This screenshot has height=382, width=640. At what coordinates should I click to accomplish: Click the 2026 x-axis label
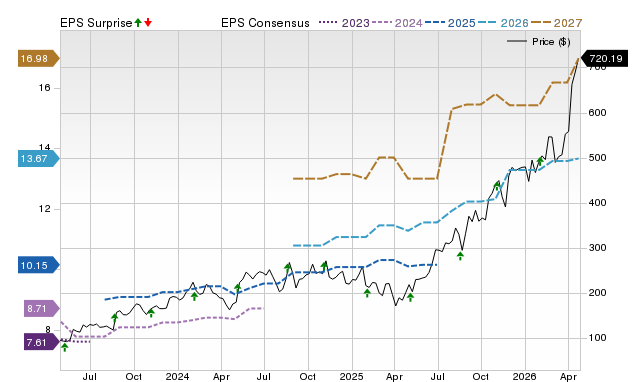click(x=524, y=376)
